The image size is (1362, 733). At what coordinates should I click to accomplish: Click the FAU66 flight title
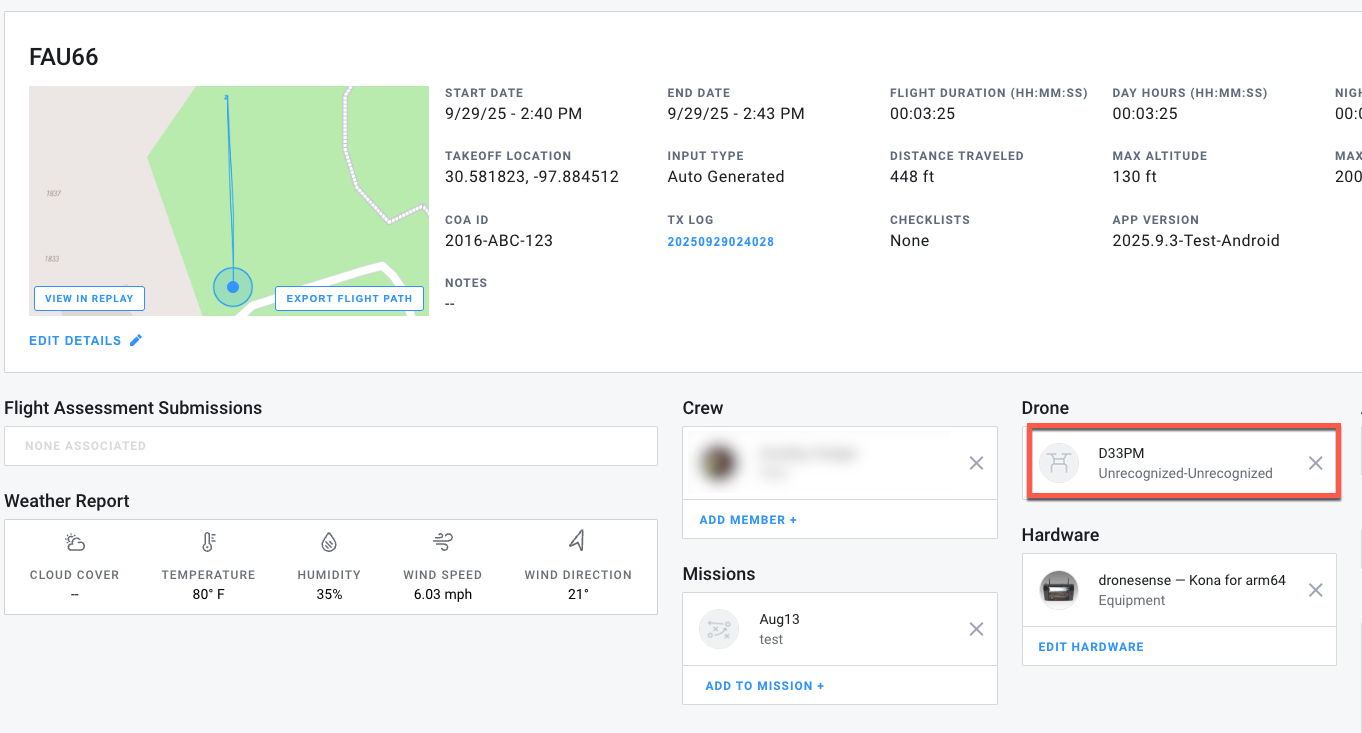pyautogui.click(x=64, y=57)
